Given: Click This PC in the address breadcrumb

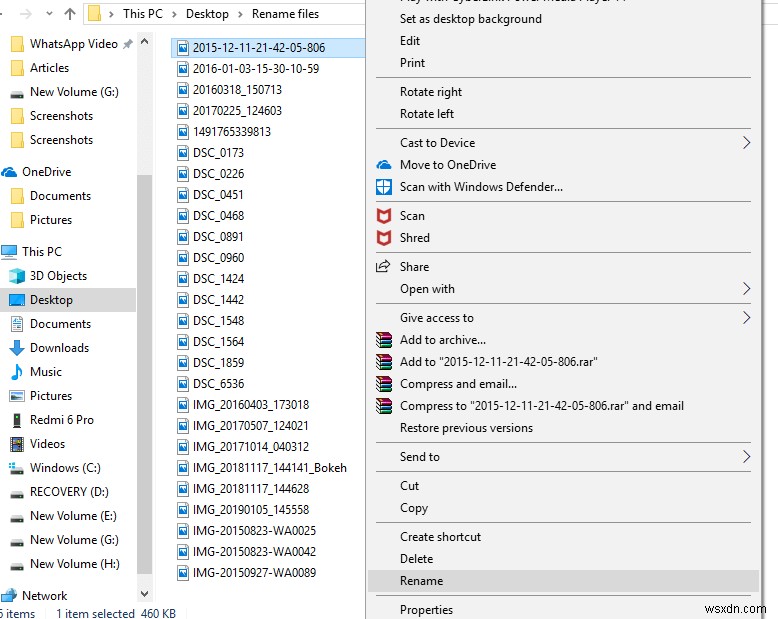Looking at the screenshot, I should tap(142, 14).
